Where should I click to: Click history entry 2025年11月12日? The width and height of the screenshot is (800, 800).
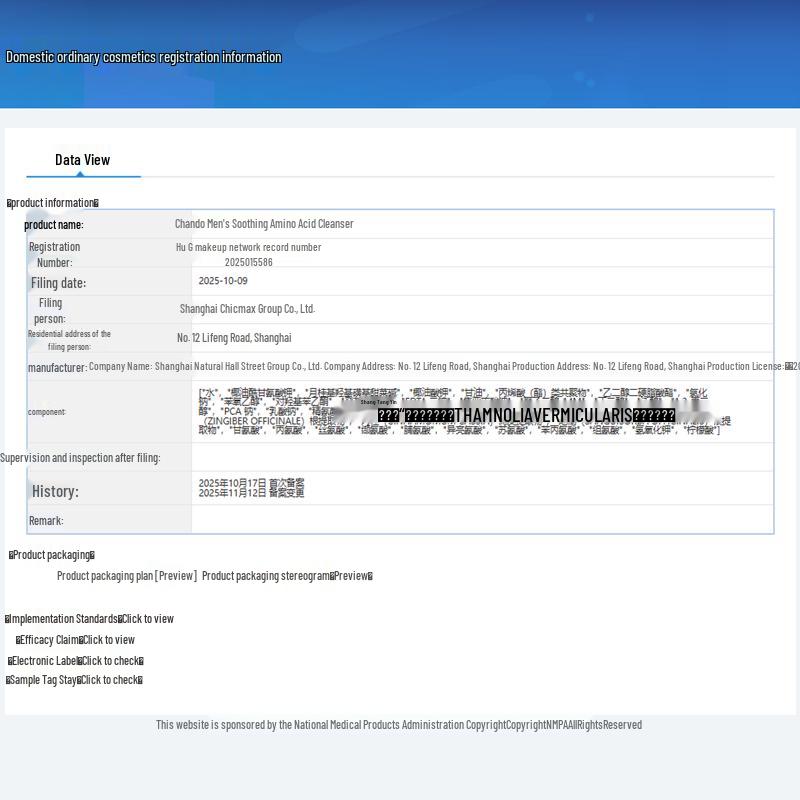251,493
